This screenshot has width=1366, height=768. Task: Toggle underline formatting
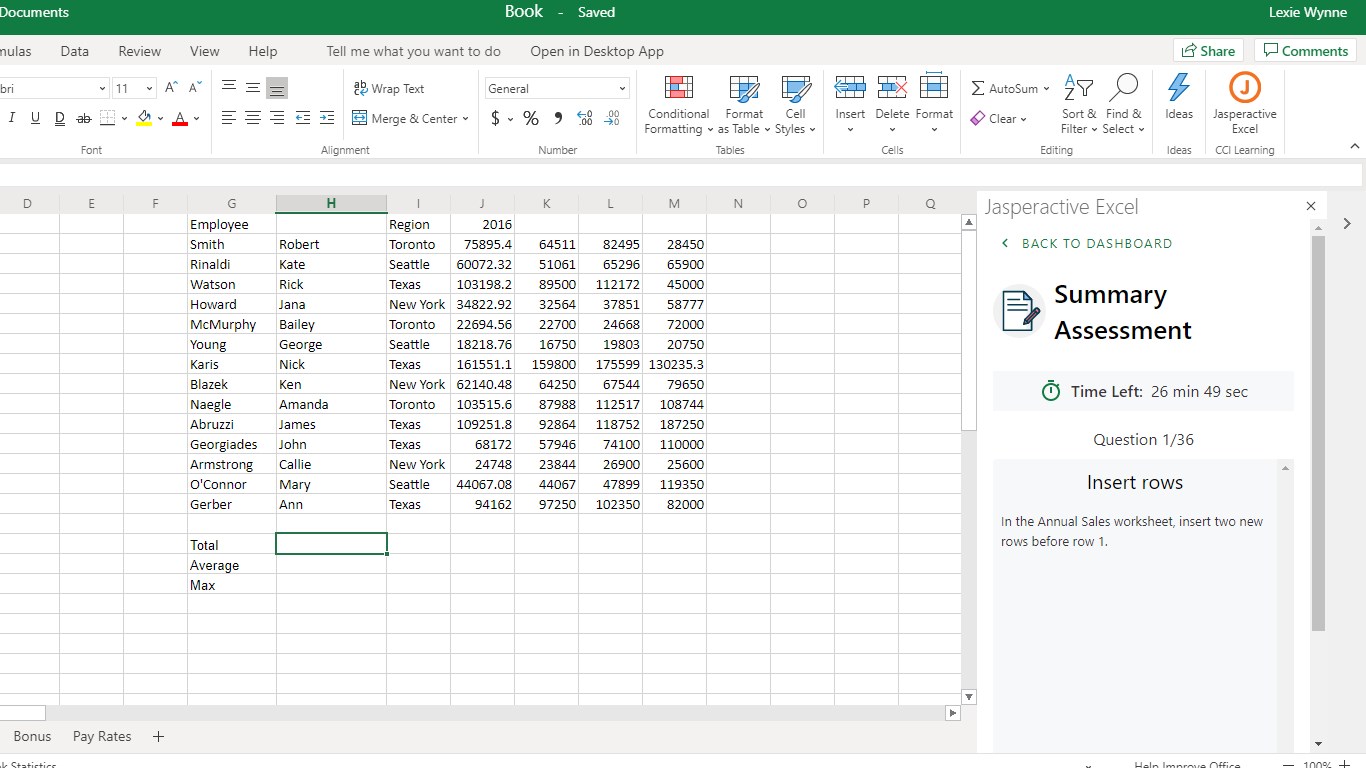pos(35,119)
